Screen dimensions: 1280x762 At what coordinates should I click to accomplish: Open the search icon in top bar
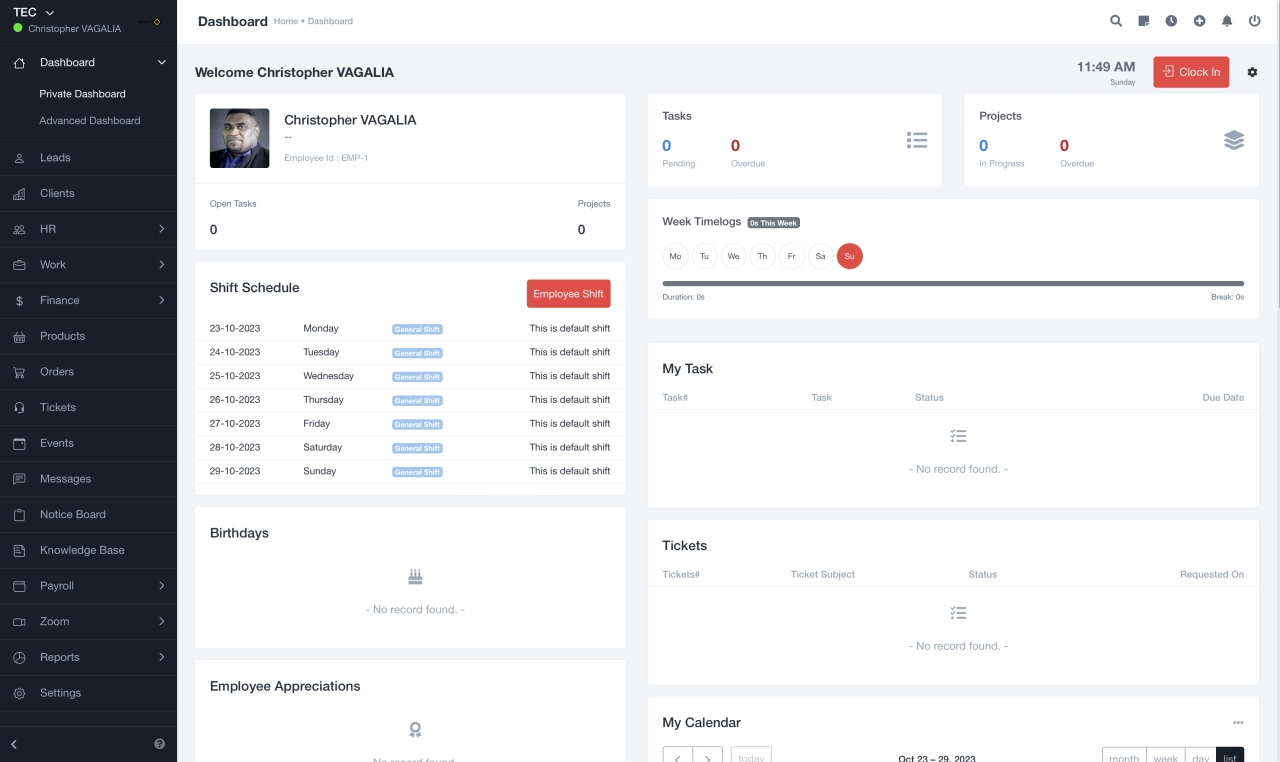1116,21
